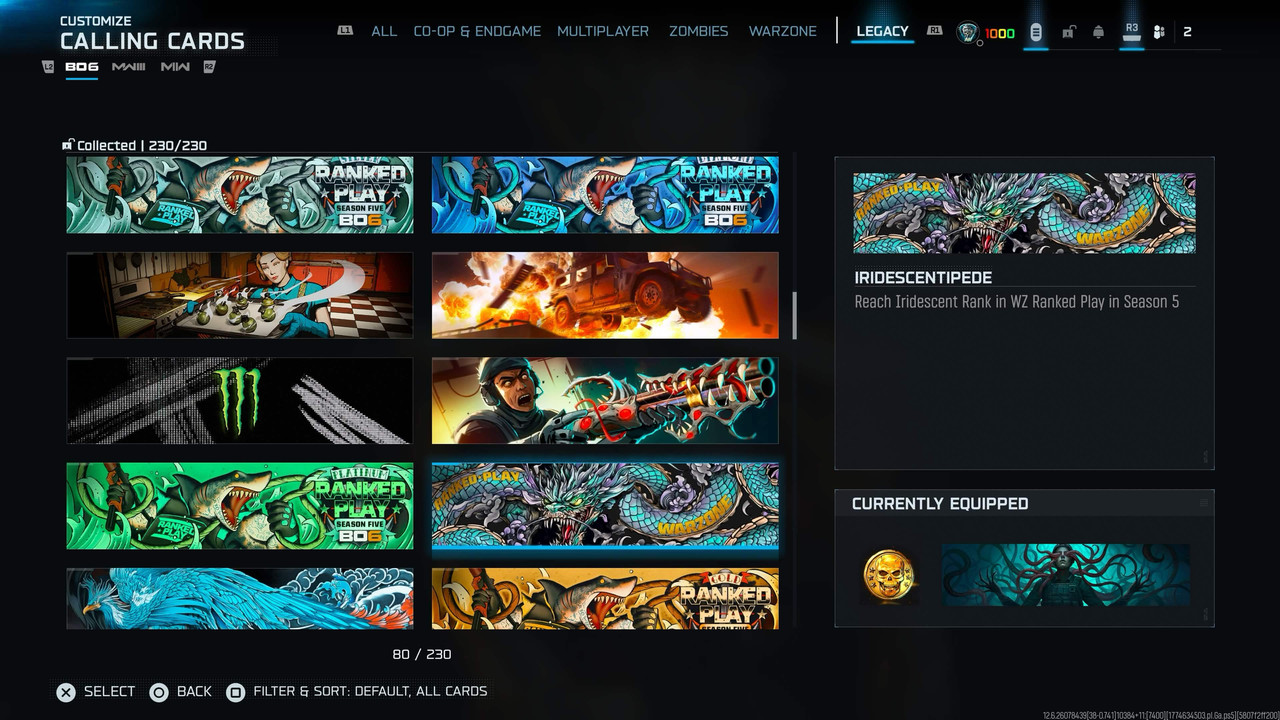The width and height of the screenshot is (1280, 720).
Task: Open the player emblem rank icon
Action: click(967, 32)
